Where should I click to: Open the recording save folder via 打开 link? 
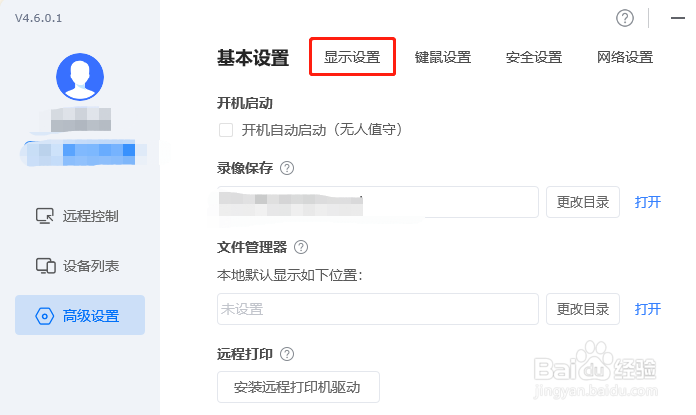(648, 202)
